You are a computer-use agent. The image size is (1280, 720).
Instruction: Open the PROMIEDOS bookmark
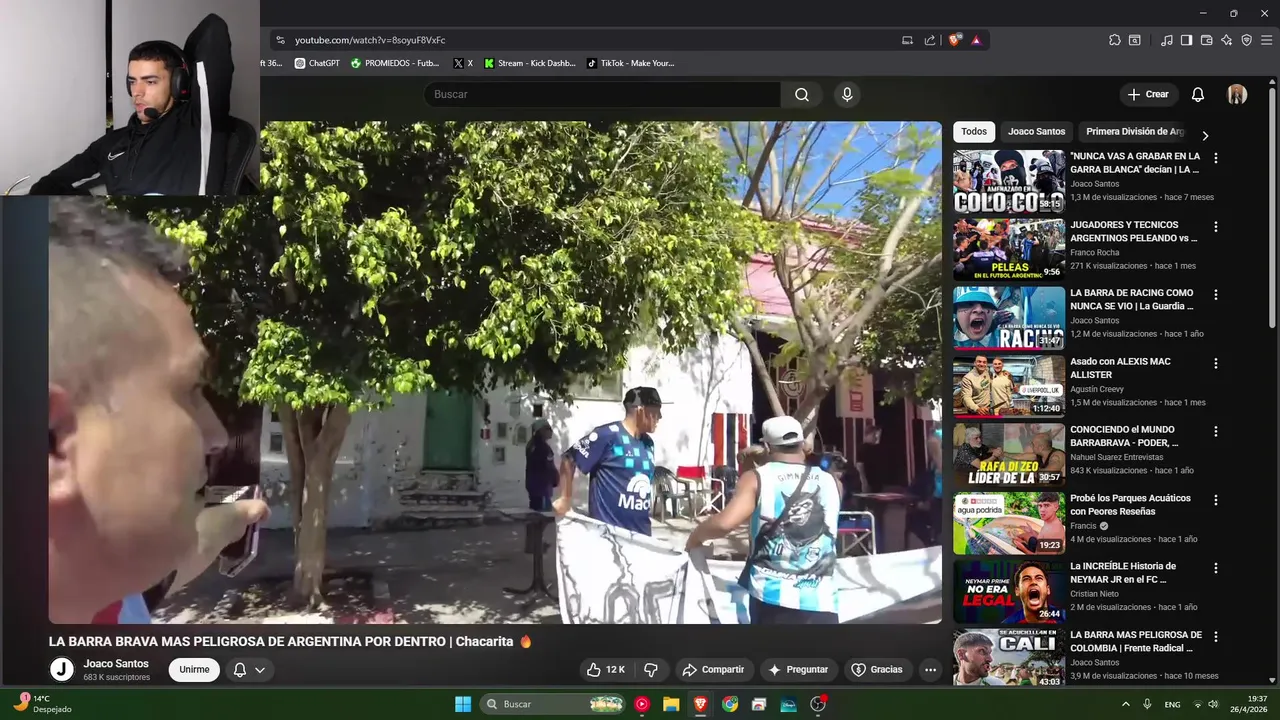coord(395,63)
